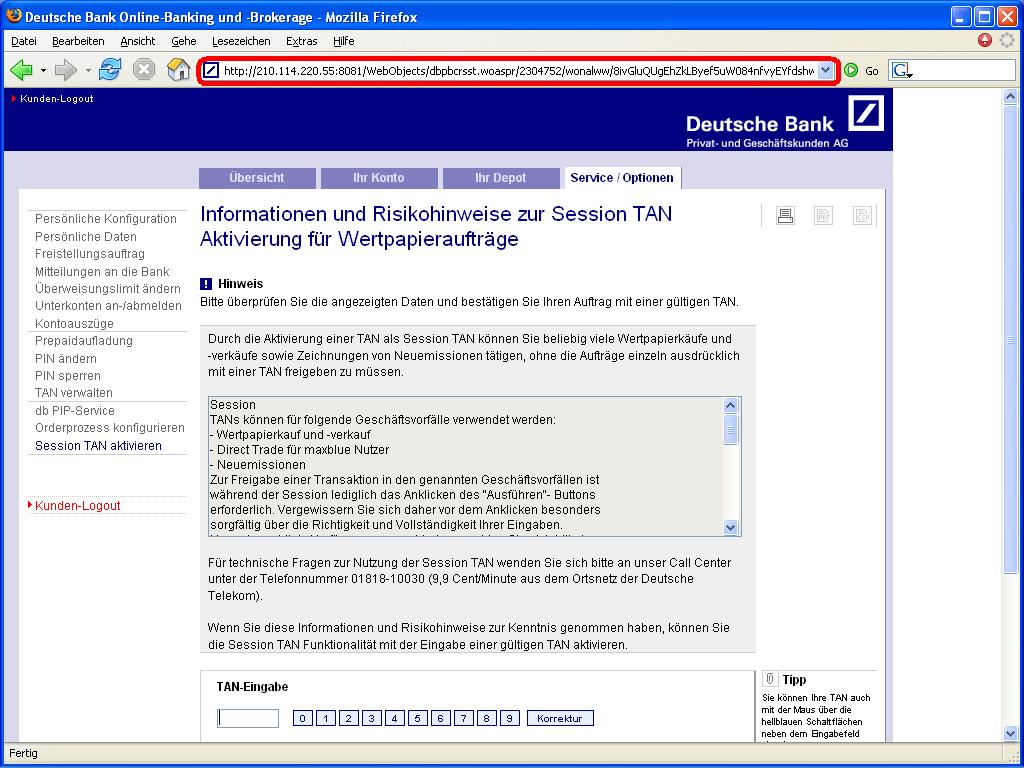Image resolution: width=1024 pixels, height=768 pixels.
Task: Click into the TAN-Eingabe input field
Action: pyautogui.click(x=248, y=718)
